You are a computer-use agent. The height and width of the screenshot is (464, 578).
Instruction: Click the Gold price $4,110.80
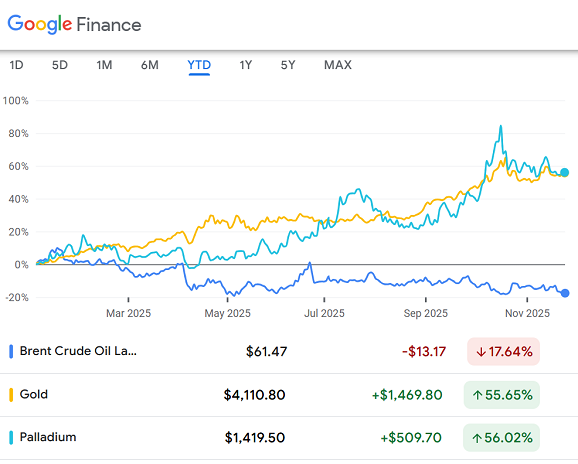tap(254, 395)
